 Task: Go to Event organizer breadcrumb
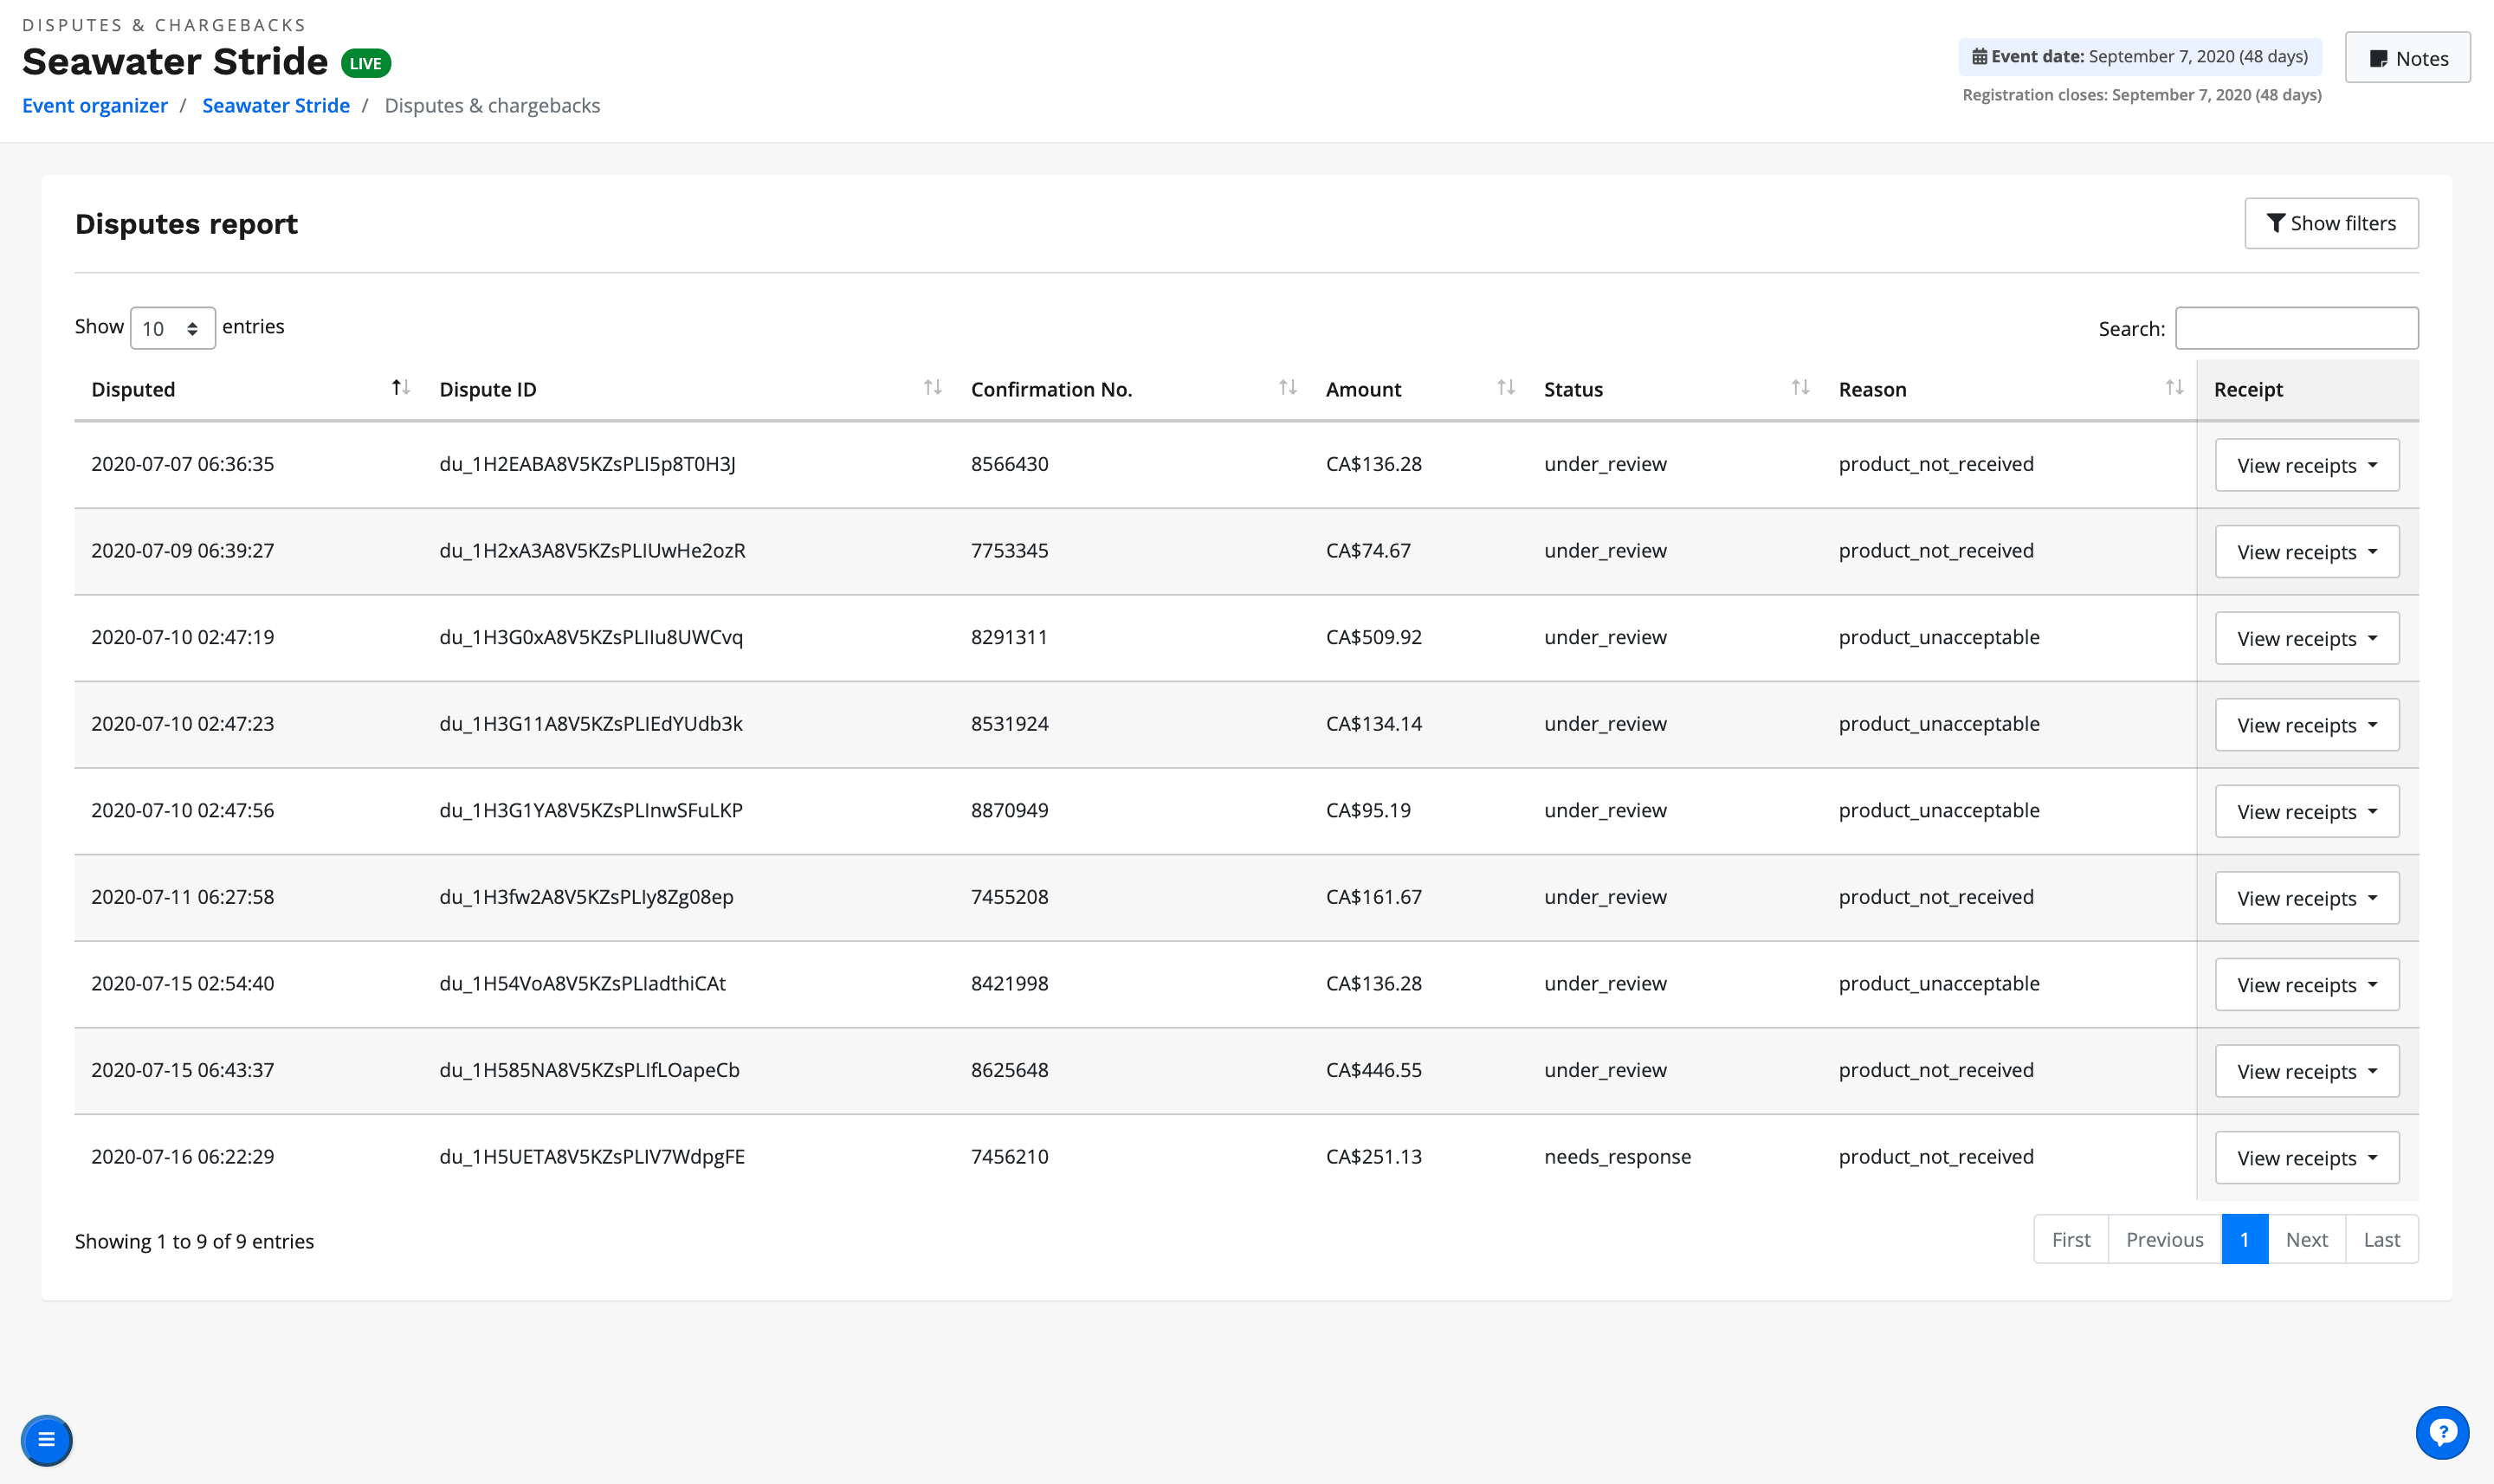(x=95, y=105)
